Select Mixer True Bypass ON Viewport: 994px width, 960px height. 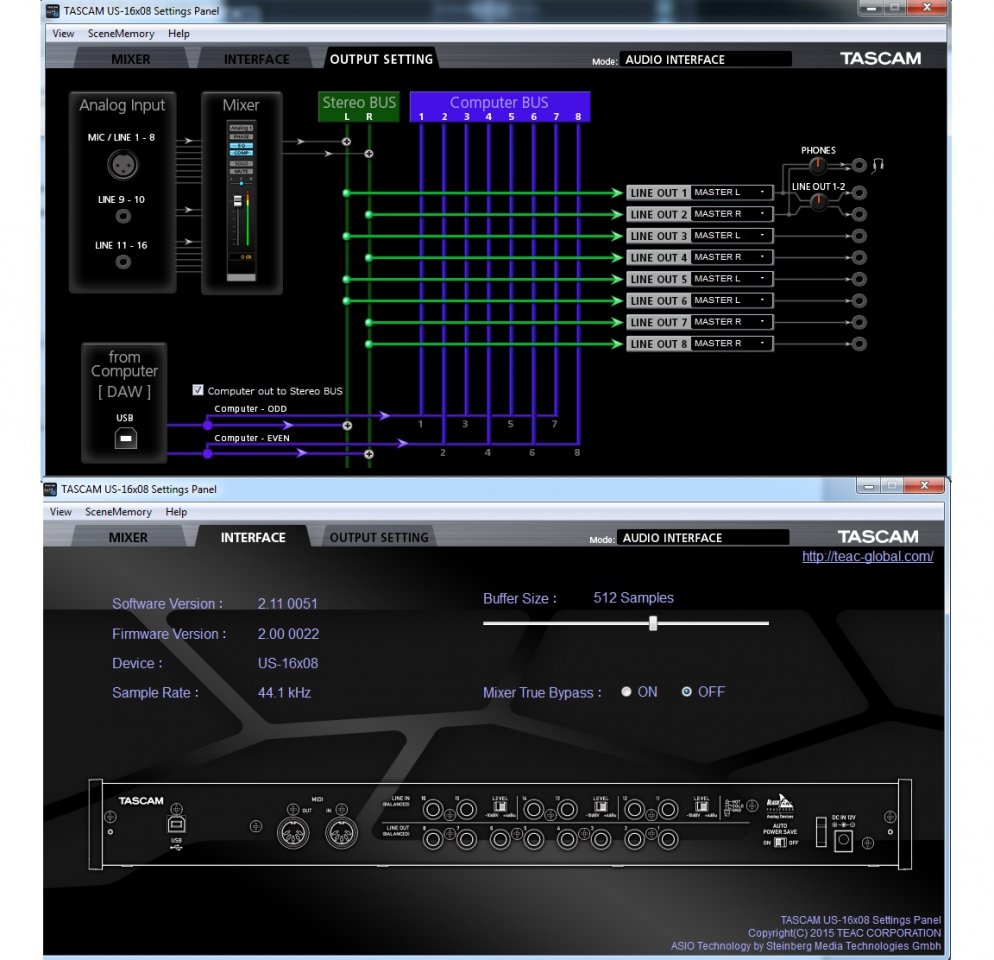click(x=626, y=692)
